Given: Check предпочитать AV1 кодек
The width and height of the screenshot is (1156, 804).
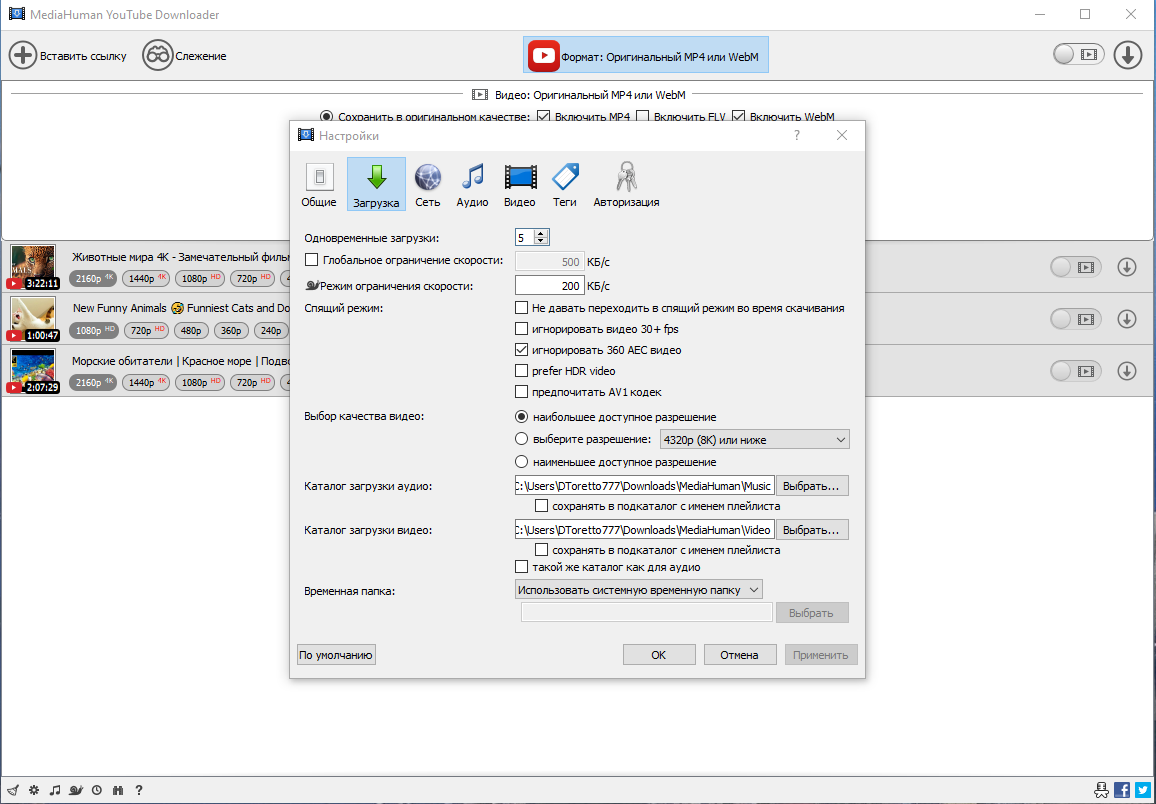Looking at the screenshot, I should pos(521,391).
